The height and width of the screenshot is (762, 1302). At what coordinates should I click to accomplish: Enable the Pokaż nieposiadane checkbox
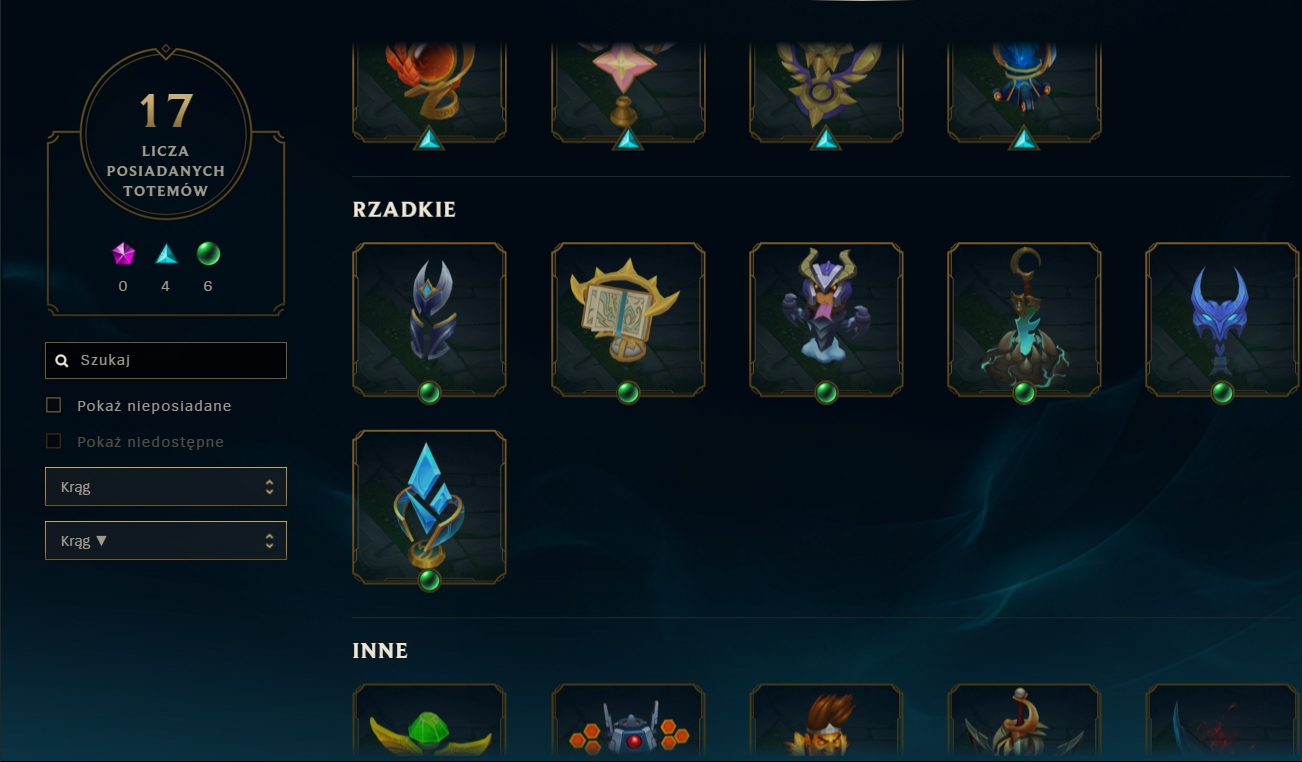[x=54, y=405]
